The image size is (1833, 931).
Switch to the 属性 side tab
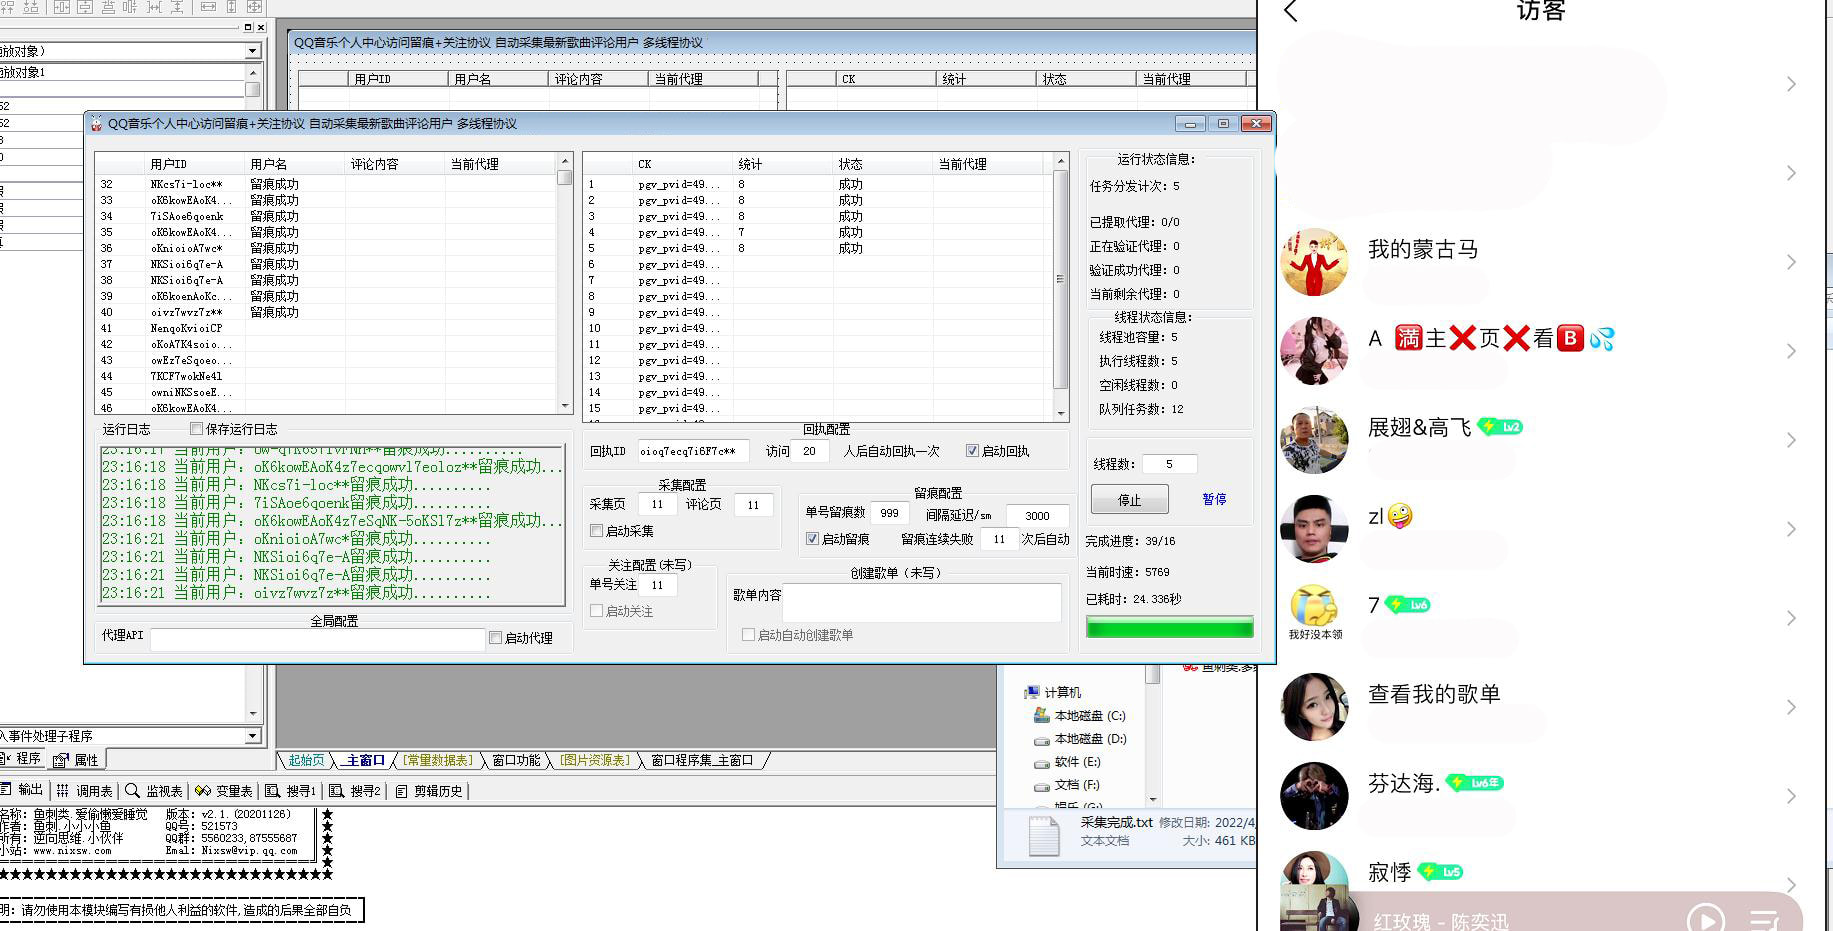pos(77,759)
